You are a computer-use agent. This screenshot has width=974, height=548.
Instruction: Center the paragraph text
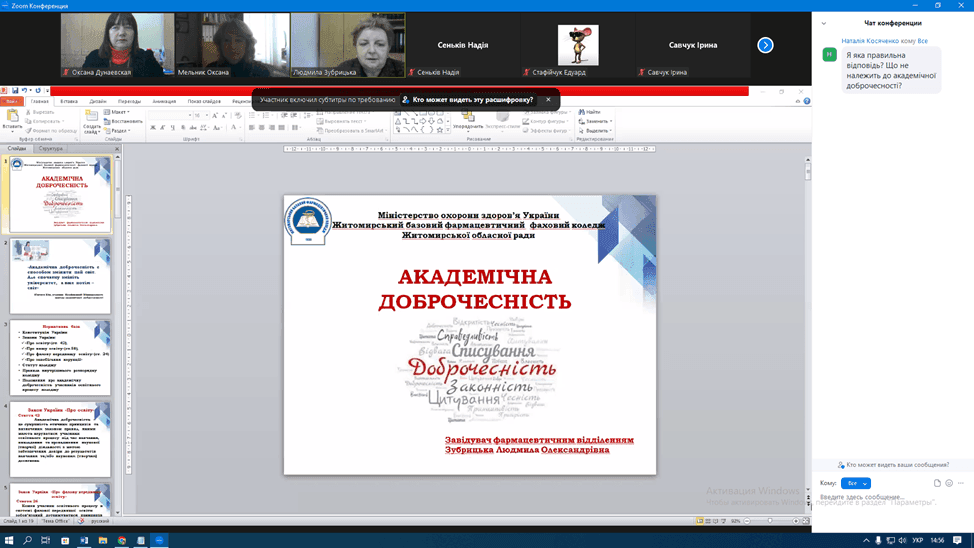tap(262, 127)
